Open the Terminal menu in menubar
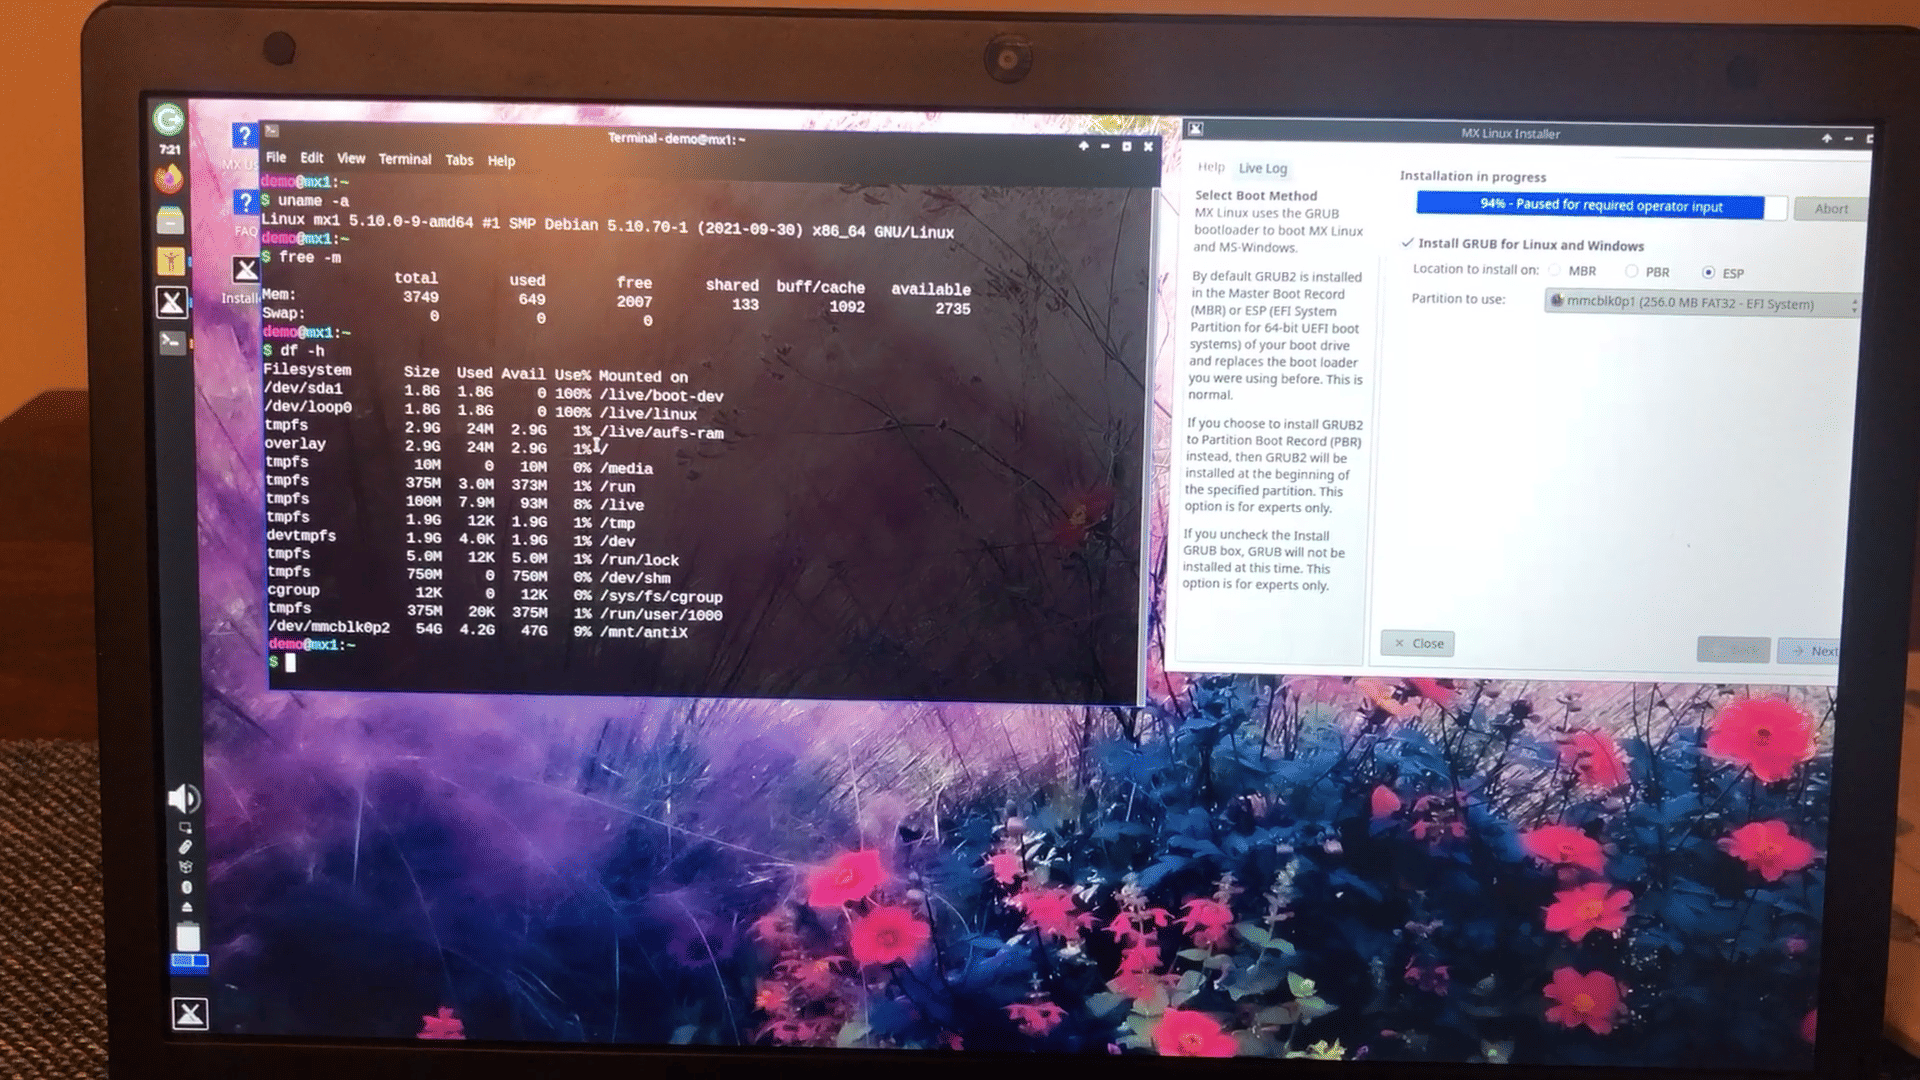 click(404, 159)
